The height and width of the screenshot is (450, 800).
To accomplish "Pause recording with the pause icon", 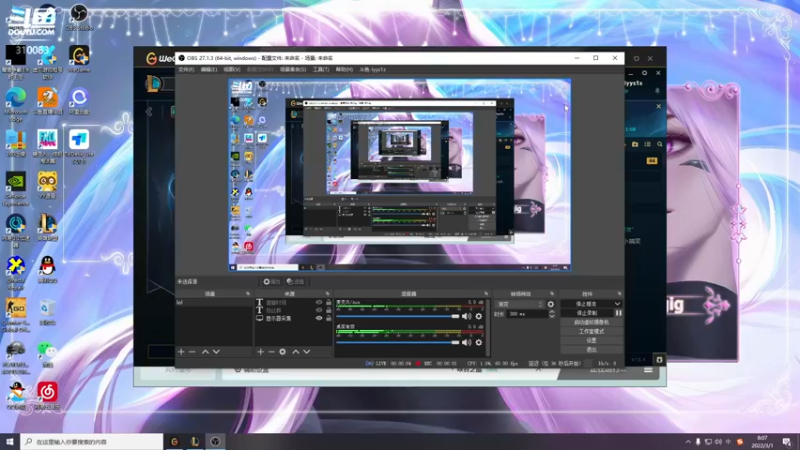I will (x=618, y=313).
